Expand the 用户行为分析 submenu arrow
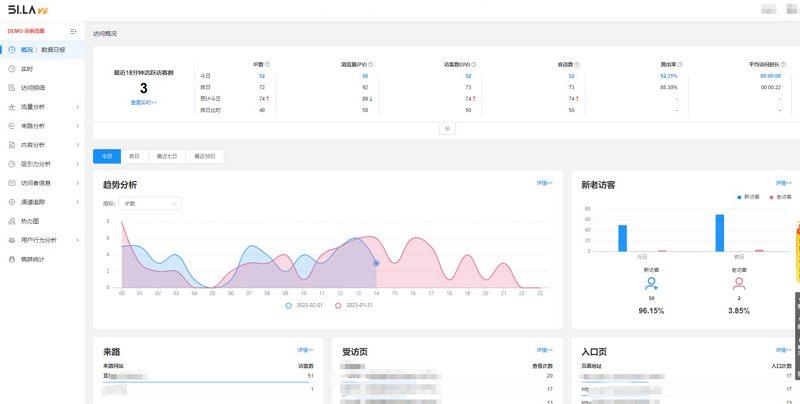Viewport: 800px width, 404px height. 78,240
